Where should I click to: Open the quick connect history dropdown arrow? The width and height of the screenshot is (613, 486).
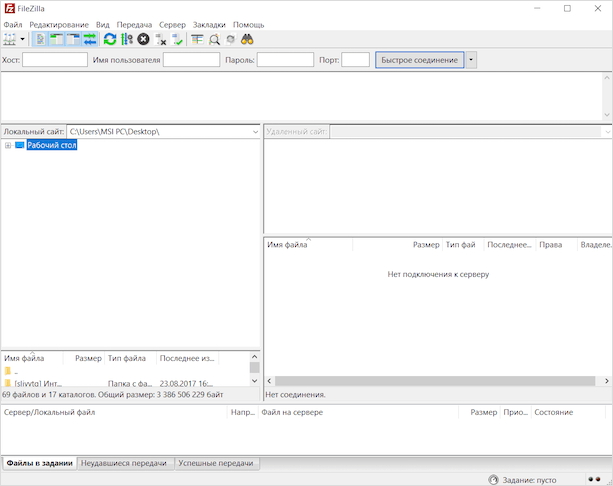[x=471, y=60]
